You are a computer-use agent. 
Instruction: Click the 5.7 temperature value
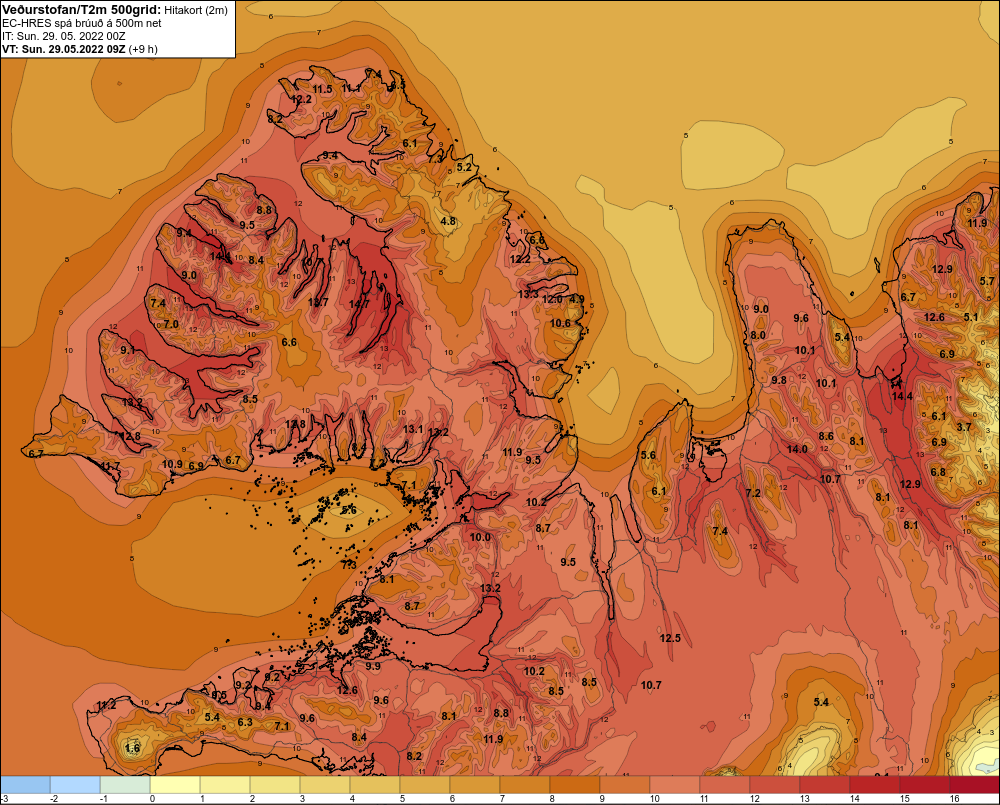(x=987, y=281)
